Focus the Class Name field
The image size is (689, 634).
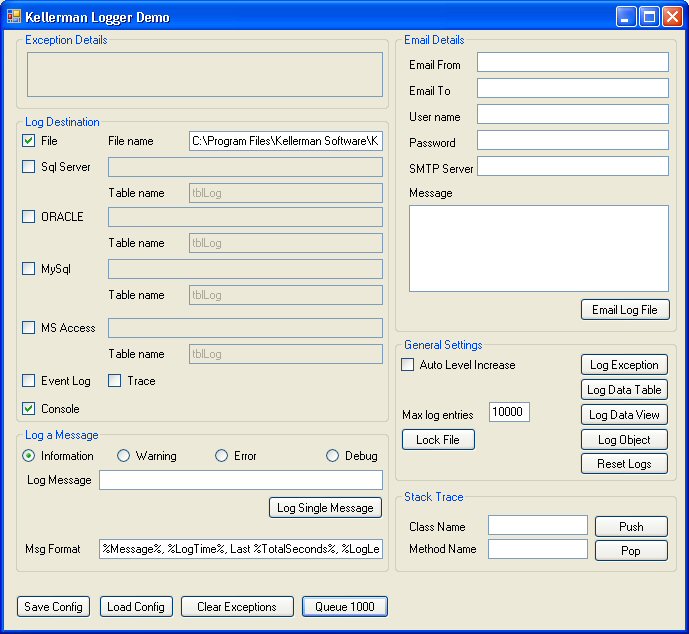[x=538, y=525]
